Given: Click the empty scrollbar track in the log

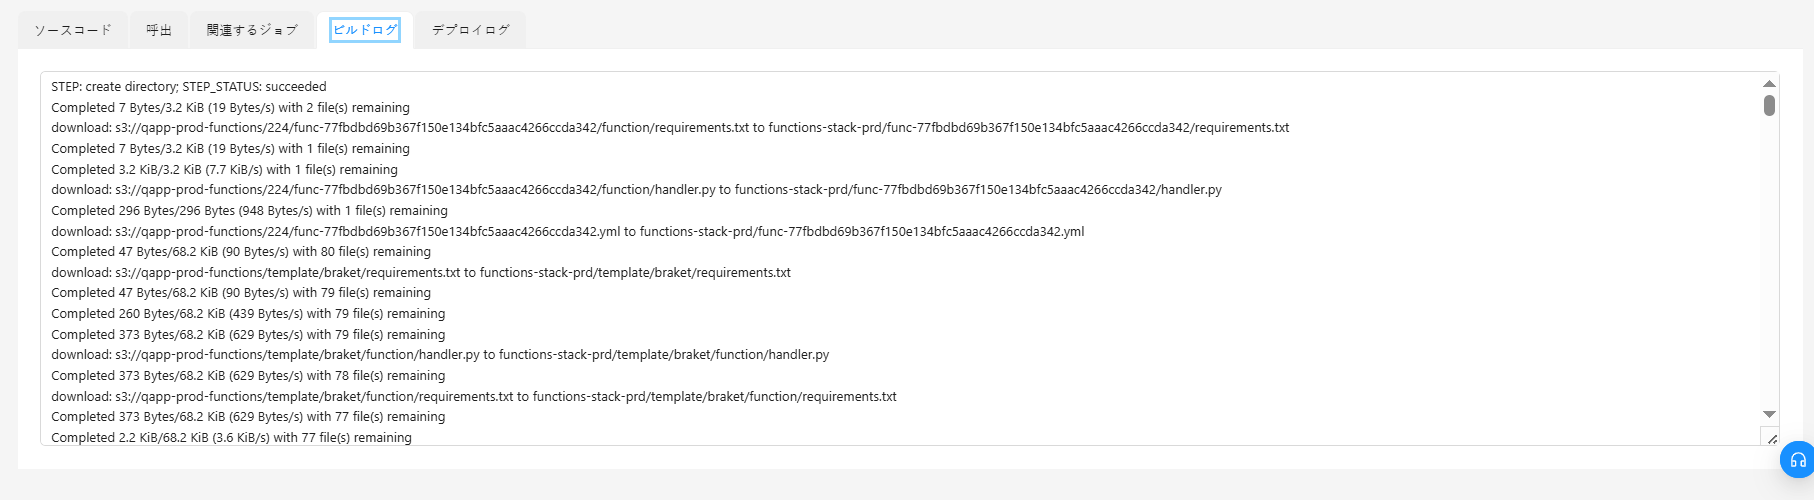Looking at the screenshot, I should [1769, 260].
